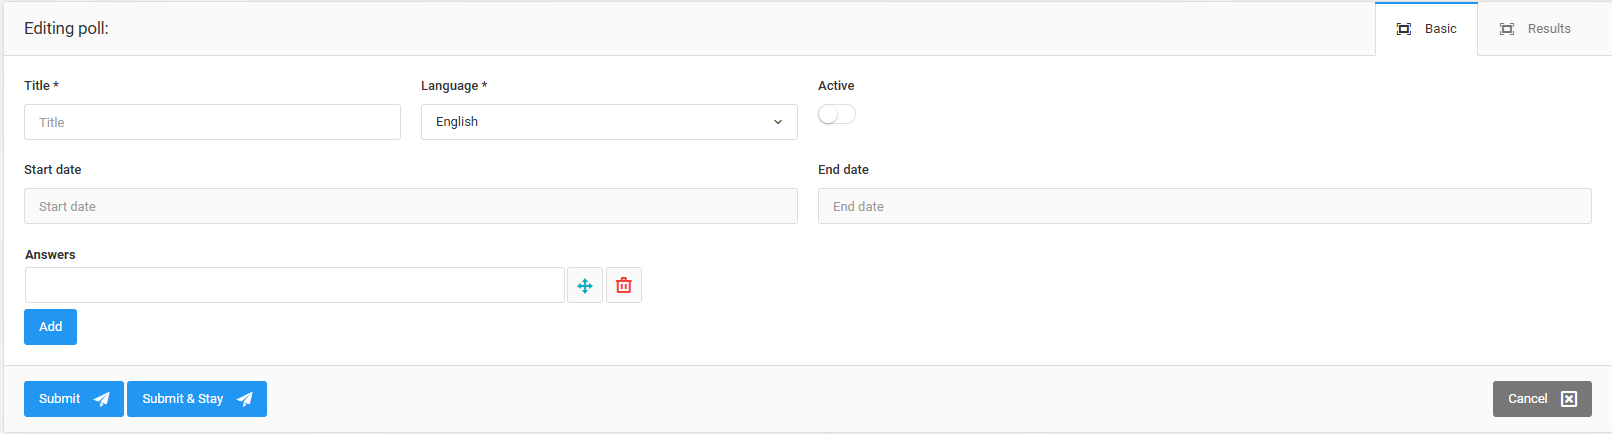This screenshot has height=434, width=1612.
Task: Delete the answer with the red trash icon
Action: (x=624, y=286)
